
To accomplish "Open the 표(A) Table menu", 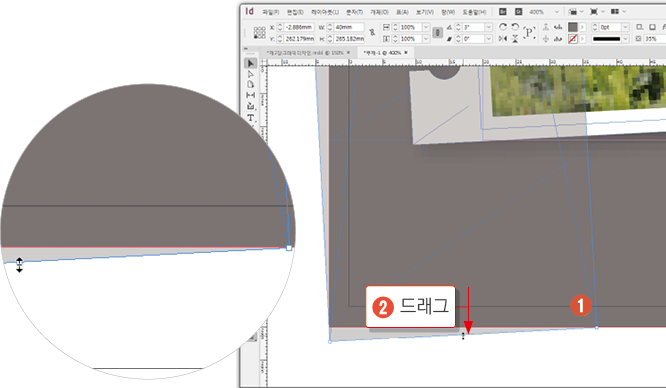I will tap(402, 12).
